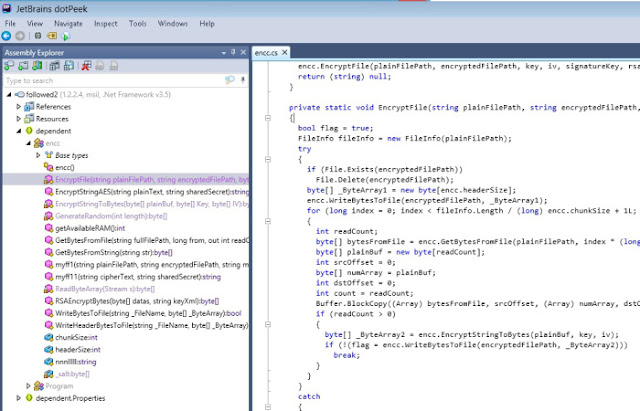The height and width of the screenshot is (411, 640).
Task: Open the Tools menu
Action: 138,24
